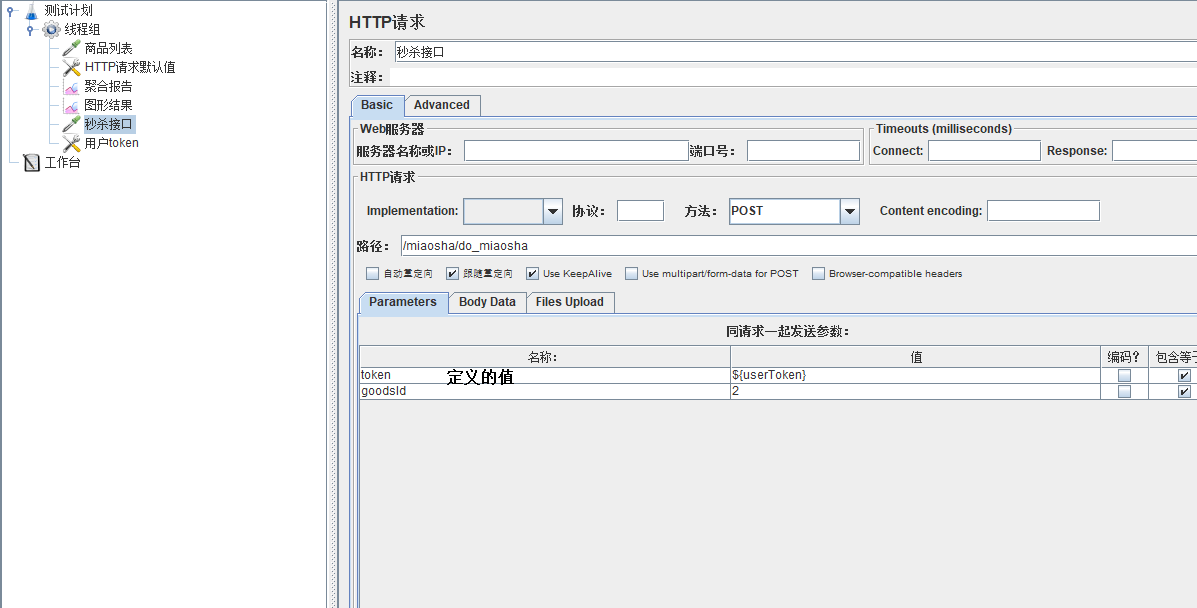Toggle 编码 checkbox for the token row

tap(1124, 376)
